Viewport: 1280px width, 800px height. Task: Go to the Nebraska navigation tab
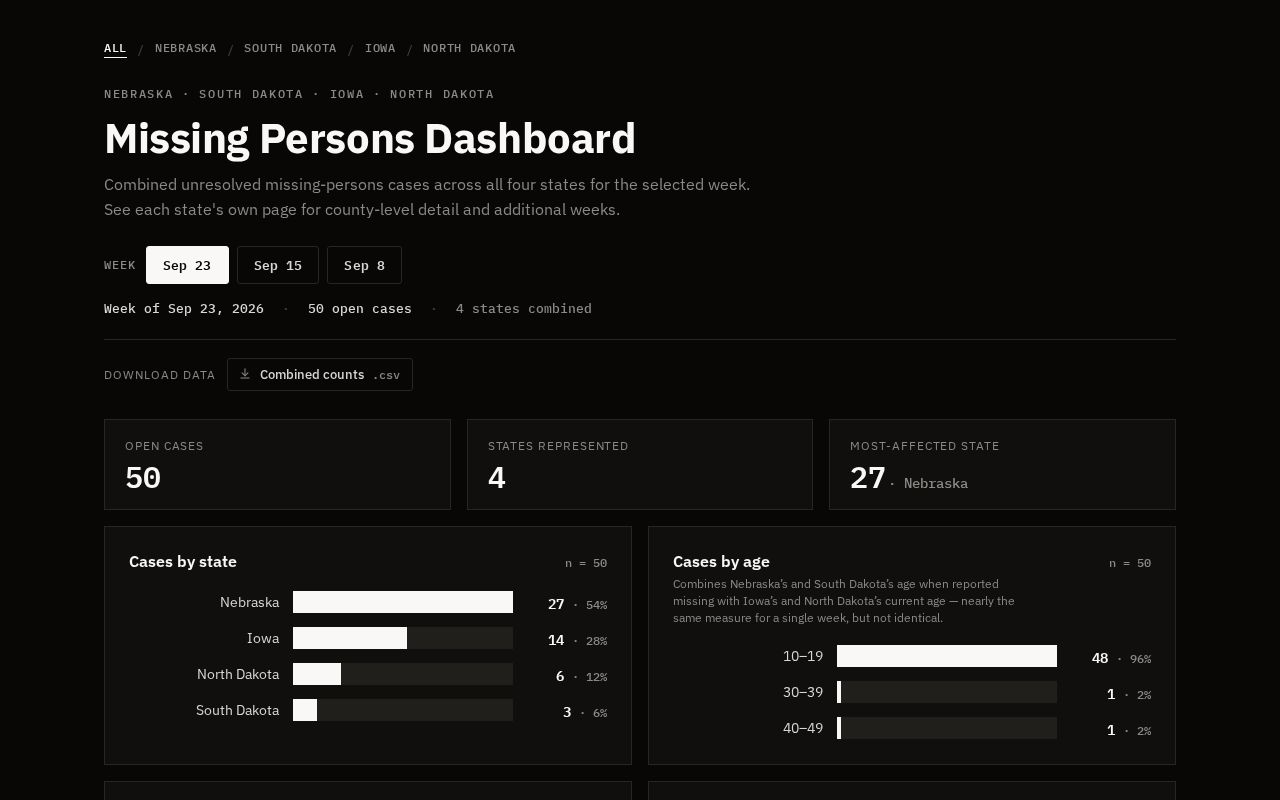click(185, 48)
